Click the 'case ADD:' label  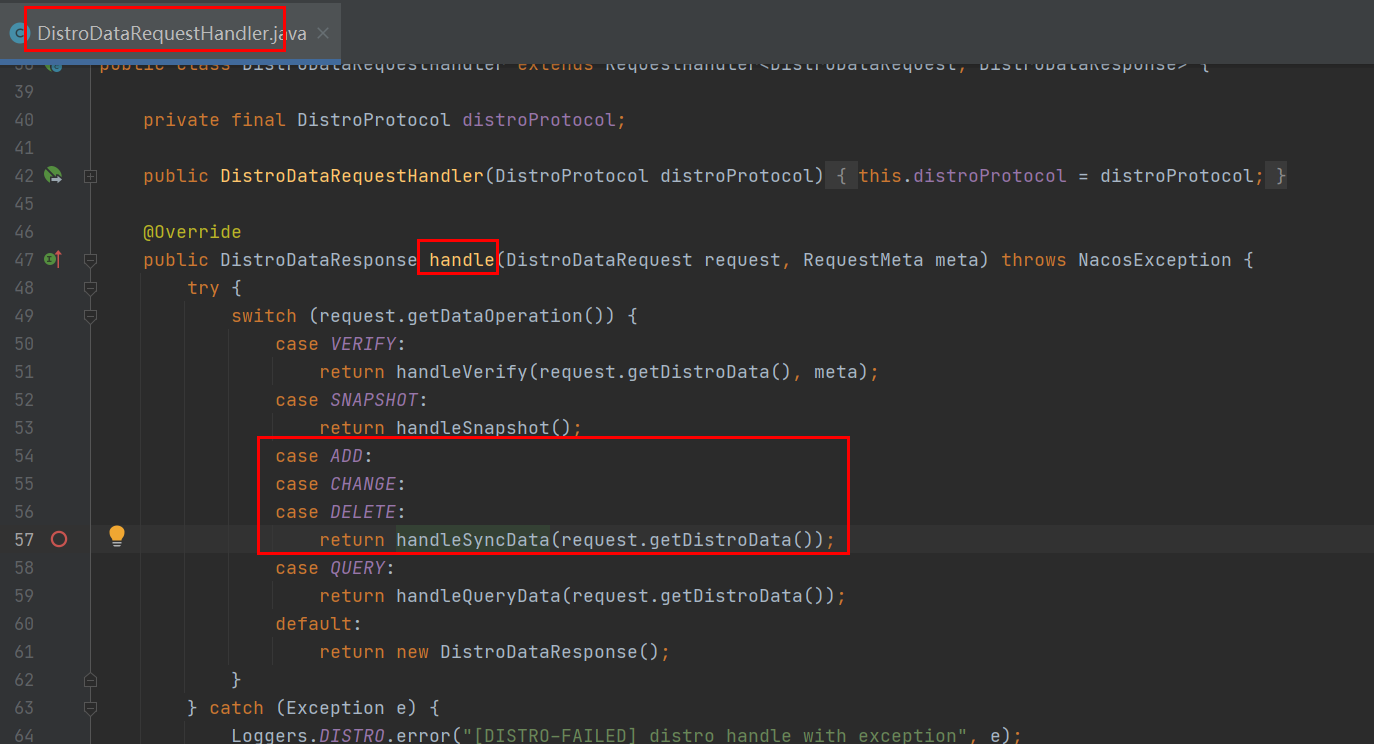[324, 456]
